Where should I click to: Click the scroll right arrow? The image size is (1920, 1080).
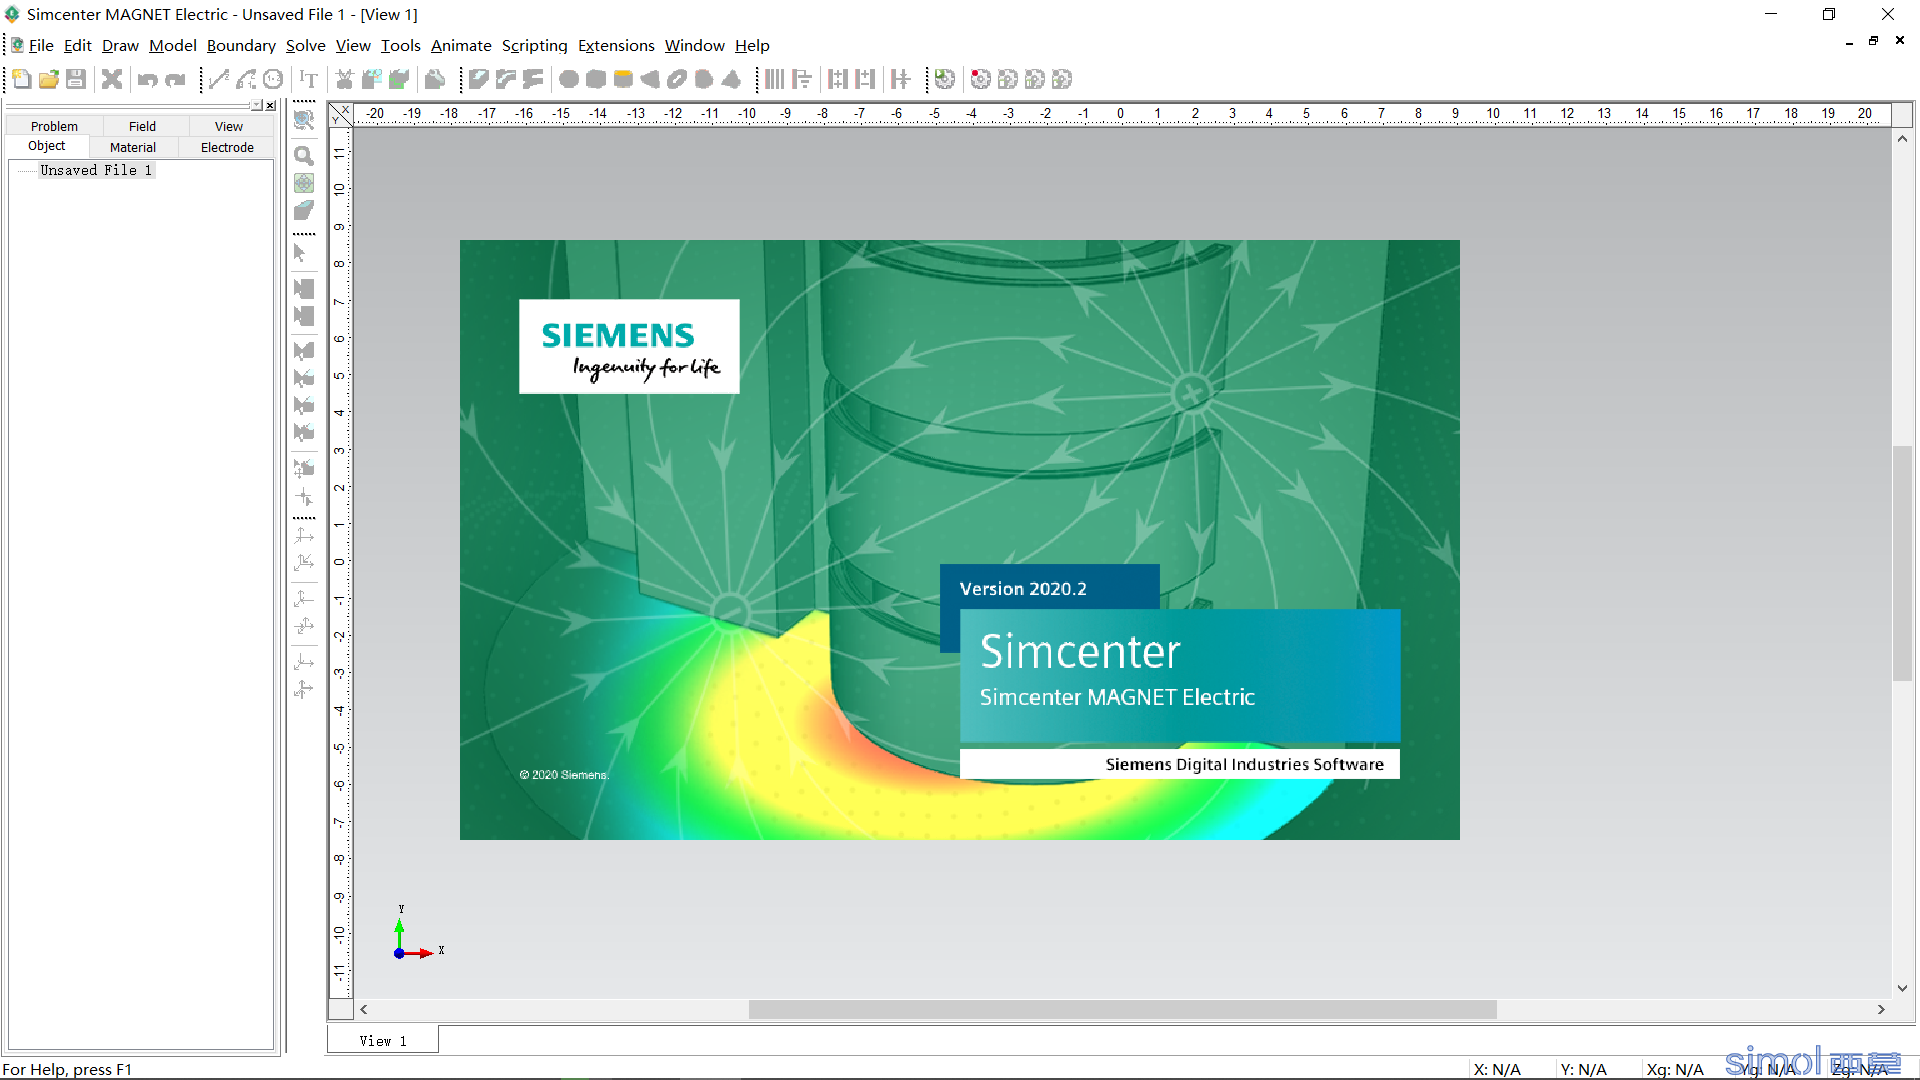(1881, 1010)
